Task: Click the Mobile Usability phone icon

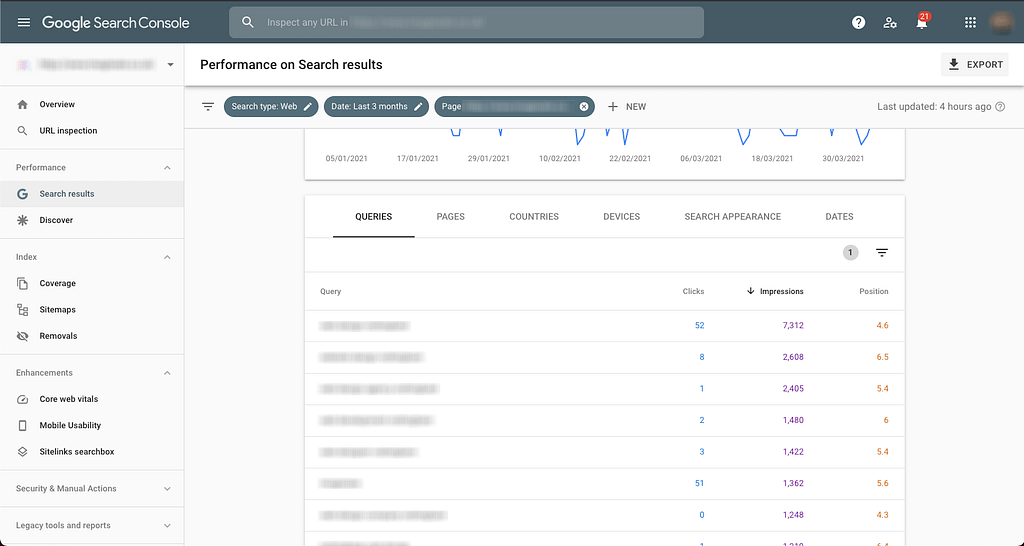Action: 22,425
